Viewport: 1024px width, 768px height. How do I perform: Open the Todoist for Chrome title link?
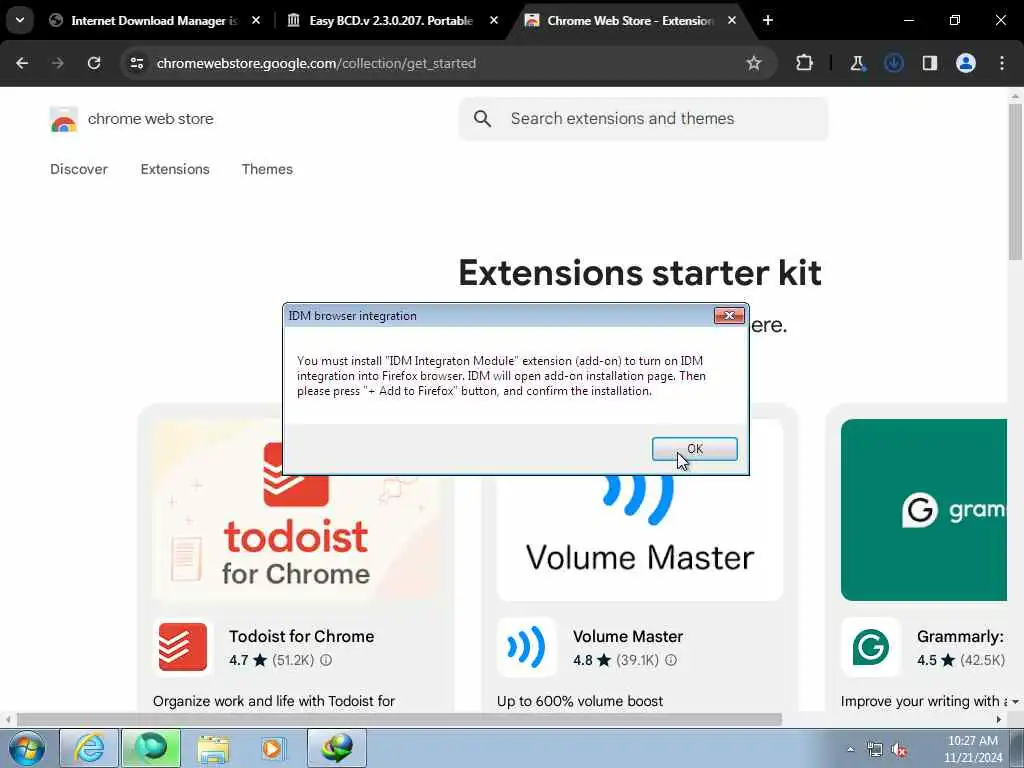coord(302,637)
